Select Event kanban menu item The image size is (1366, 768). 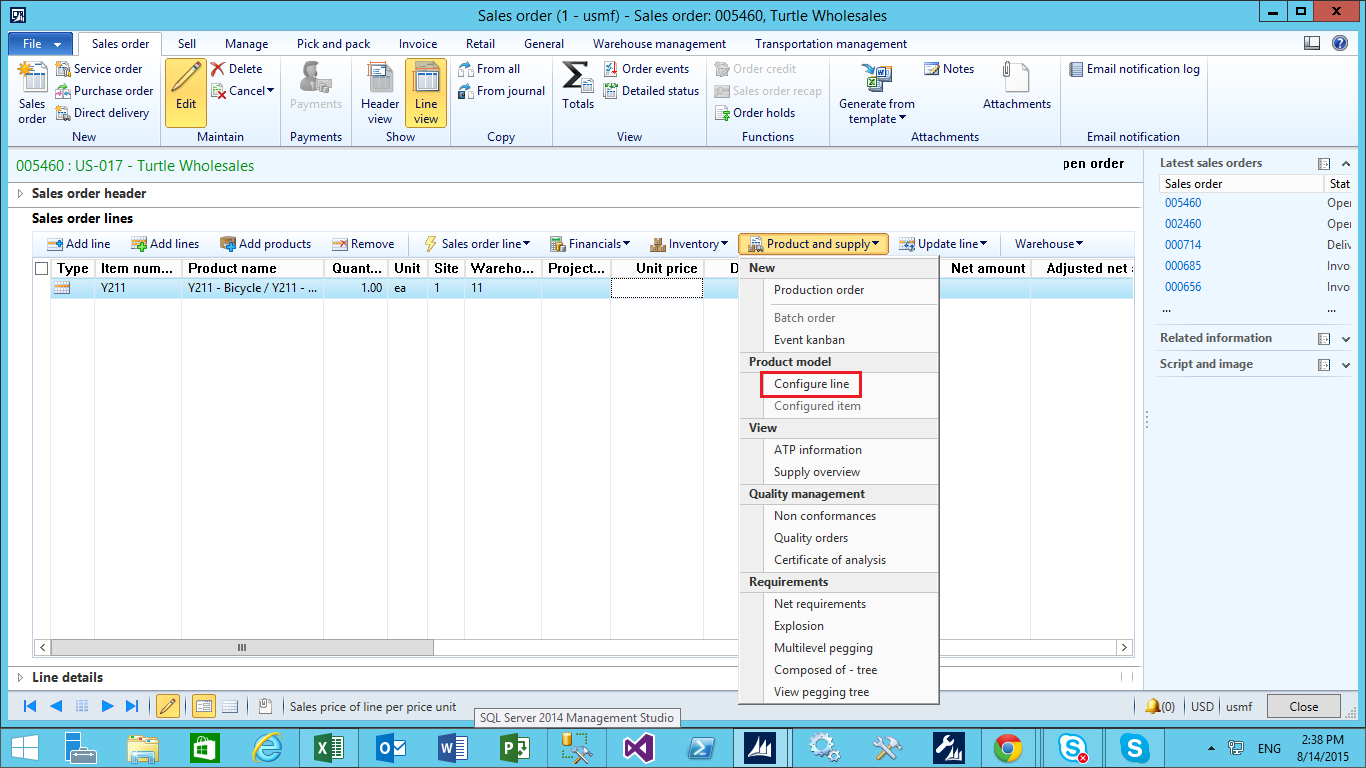coord(809,340)
